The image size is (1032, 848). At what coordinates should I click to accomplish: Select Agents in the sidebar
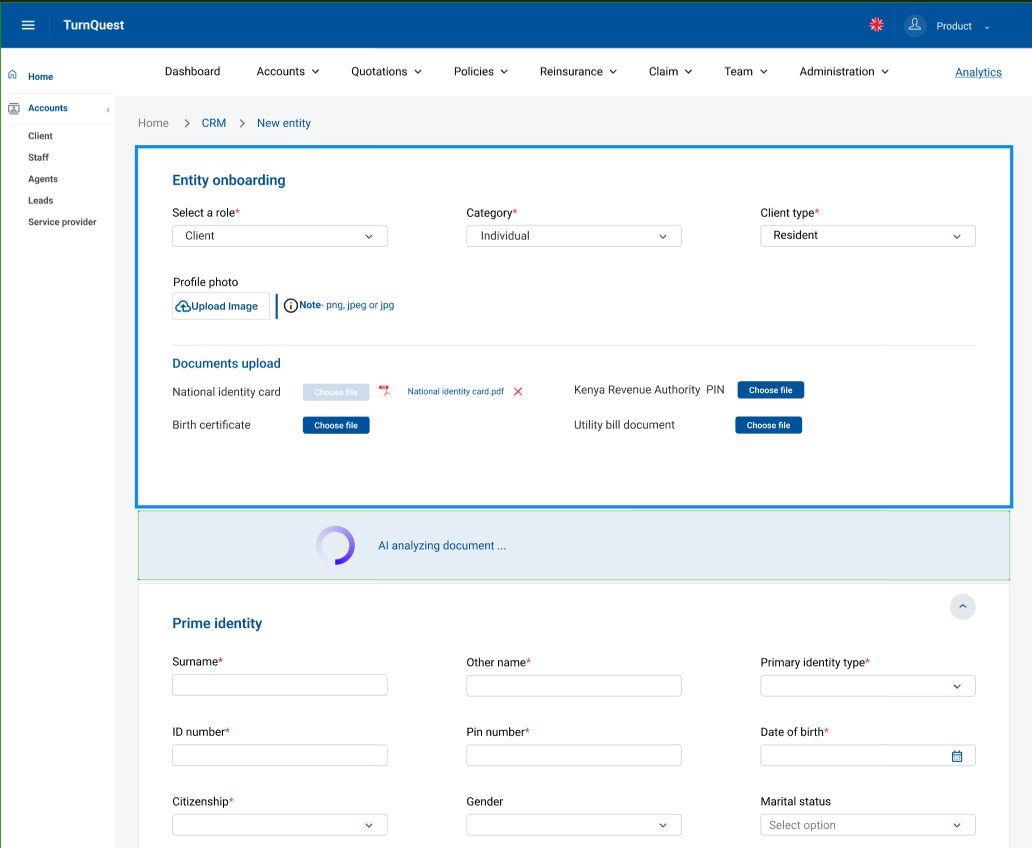(x=43, y=179)
